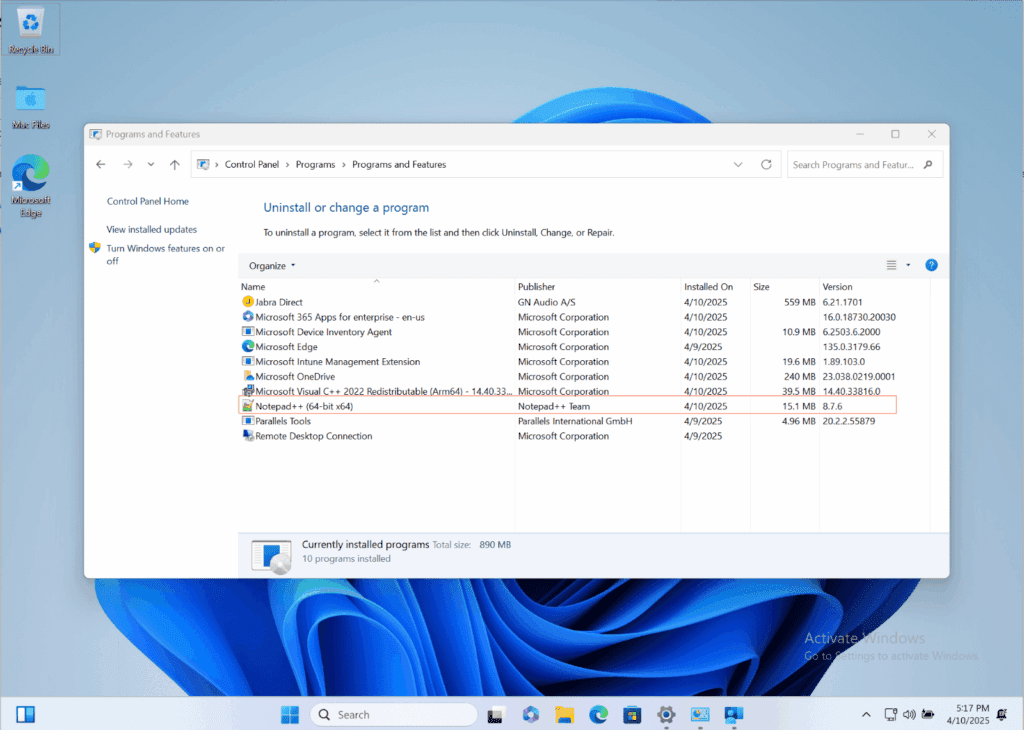Click the Help question mark icon
The width and height of the screenshot is (1024, 730).
coord(931,265)
